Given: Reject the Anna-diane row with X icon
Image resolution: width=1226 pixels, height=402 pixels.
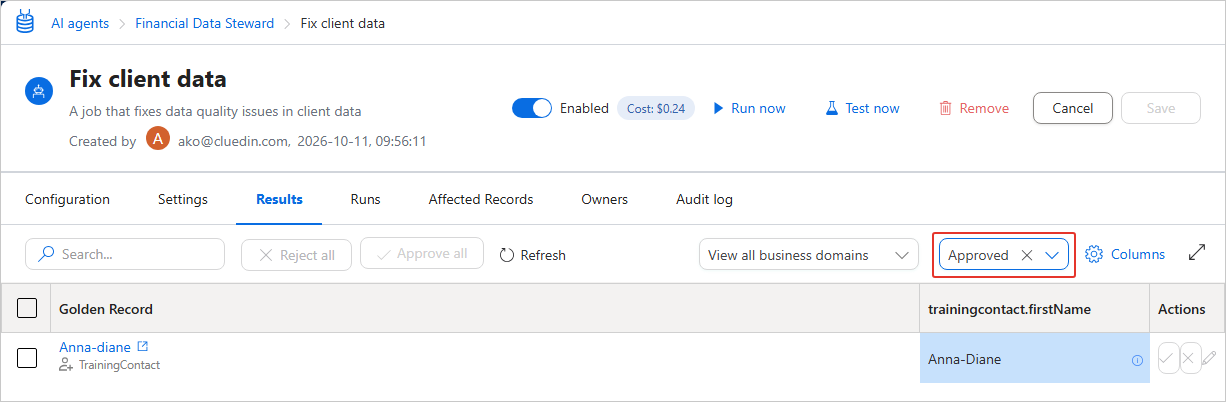Looking at the screenshot, I should (1189, 358).
